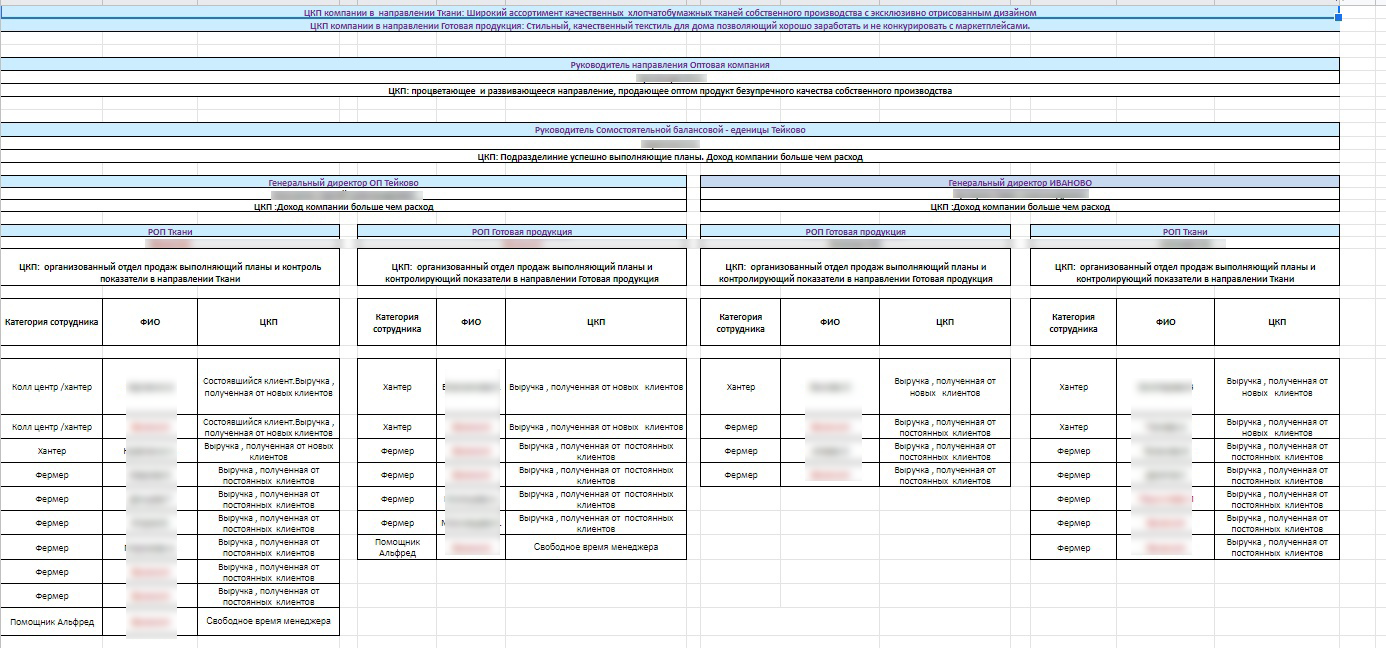This screenshot has height=648, width=1386.
Task: Click 'Категория сотрудника' header in ИВАНОВО Ткани table
Action: point(1073,322)
